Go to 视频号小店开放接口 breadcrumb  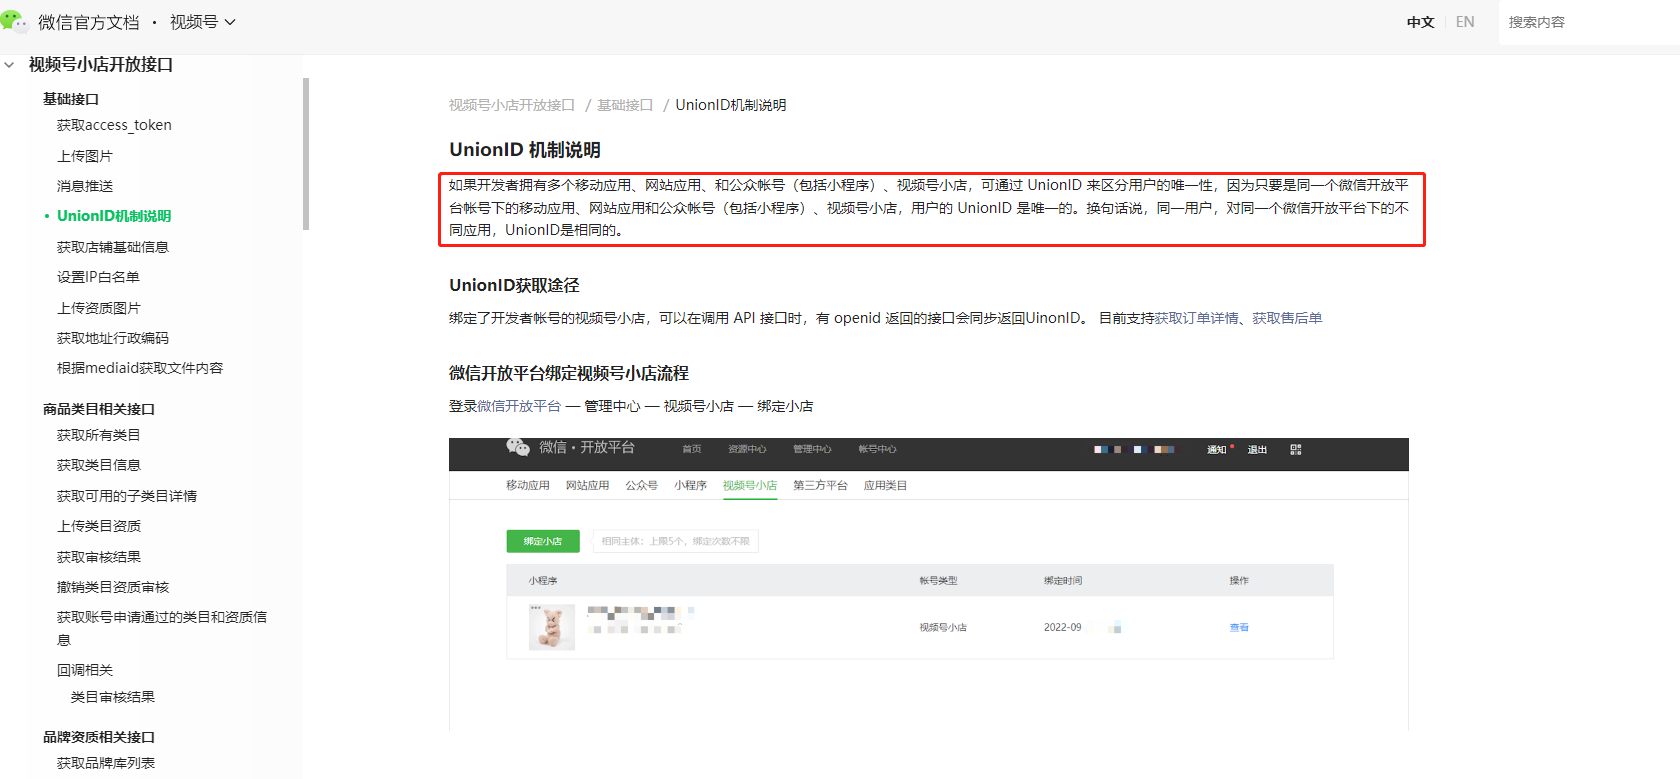point(512,105)
